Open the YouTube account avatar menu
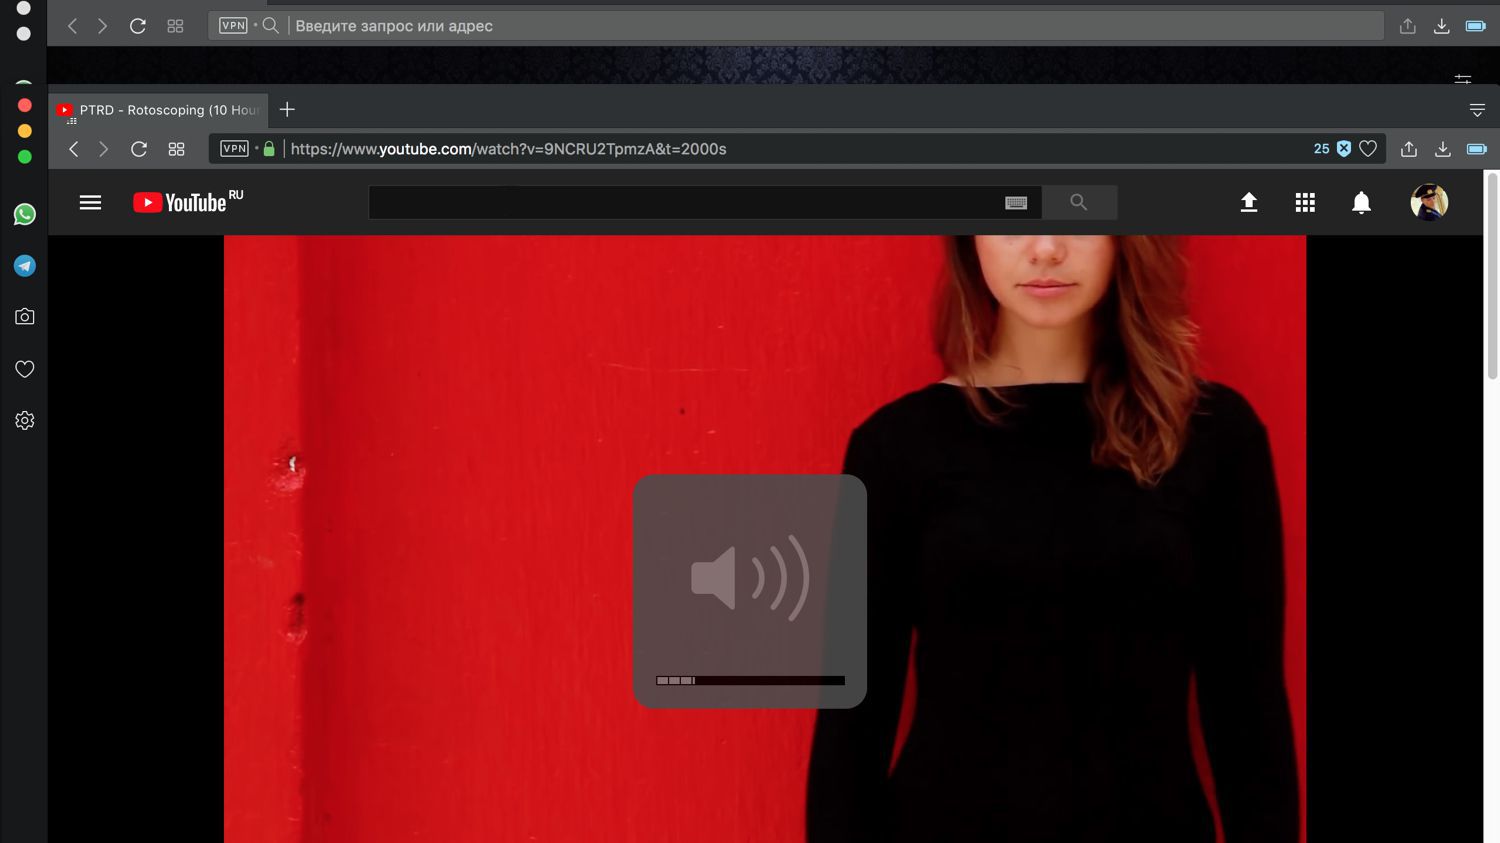Image resolution: width=1500 pixels, height=843 pixels. [x=1429, y=202]
